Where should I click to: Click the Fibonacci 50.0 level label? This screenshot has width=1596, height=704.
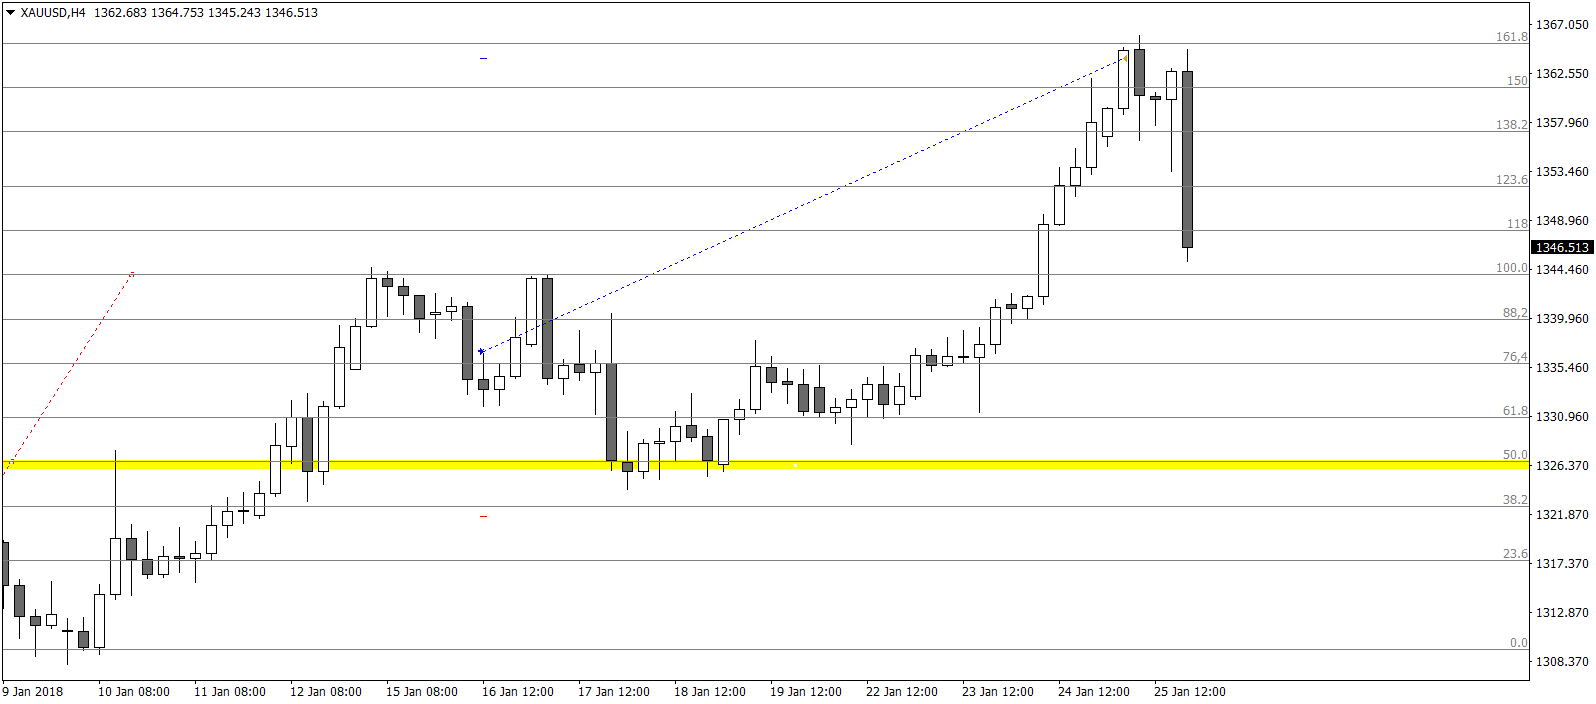[x=1515, y=455]
